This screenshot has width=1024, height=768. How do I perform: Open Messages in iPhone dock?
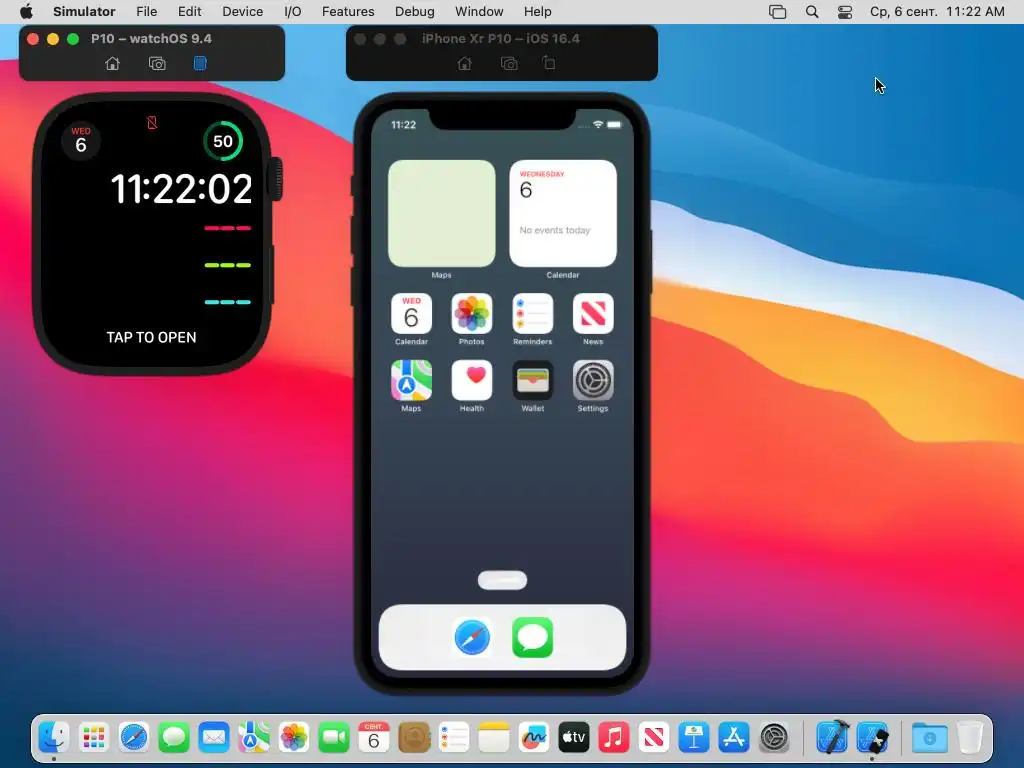532,637
